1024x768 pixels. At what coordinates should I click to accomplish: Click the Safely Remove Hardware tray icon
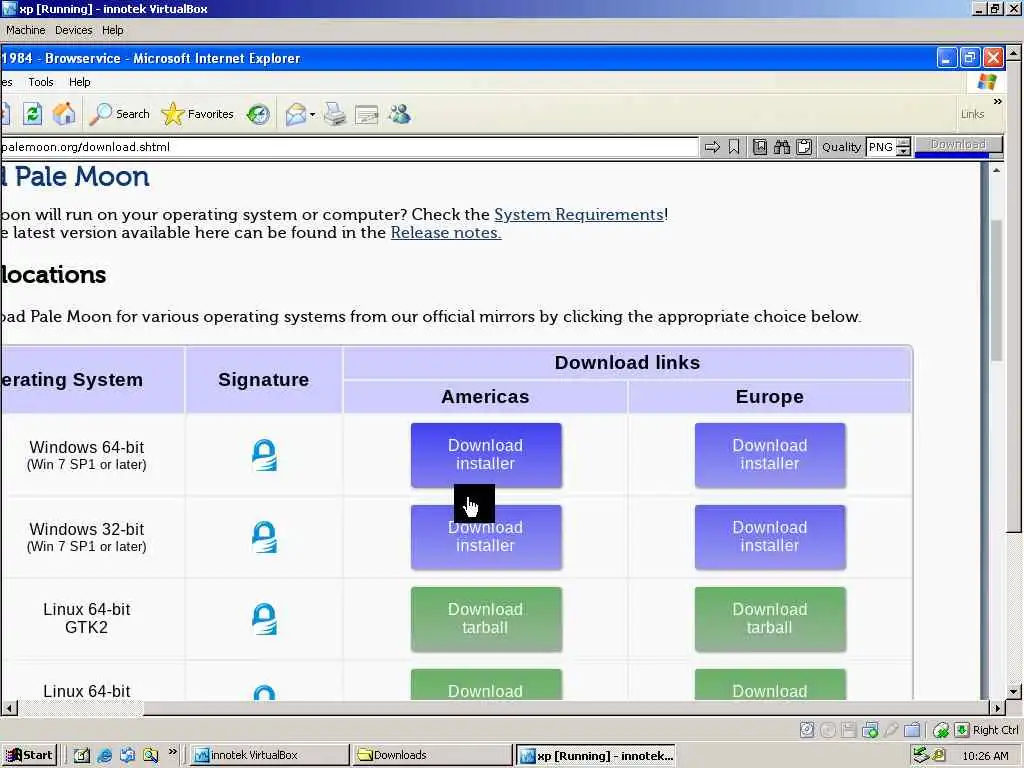click(921, 755)
